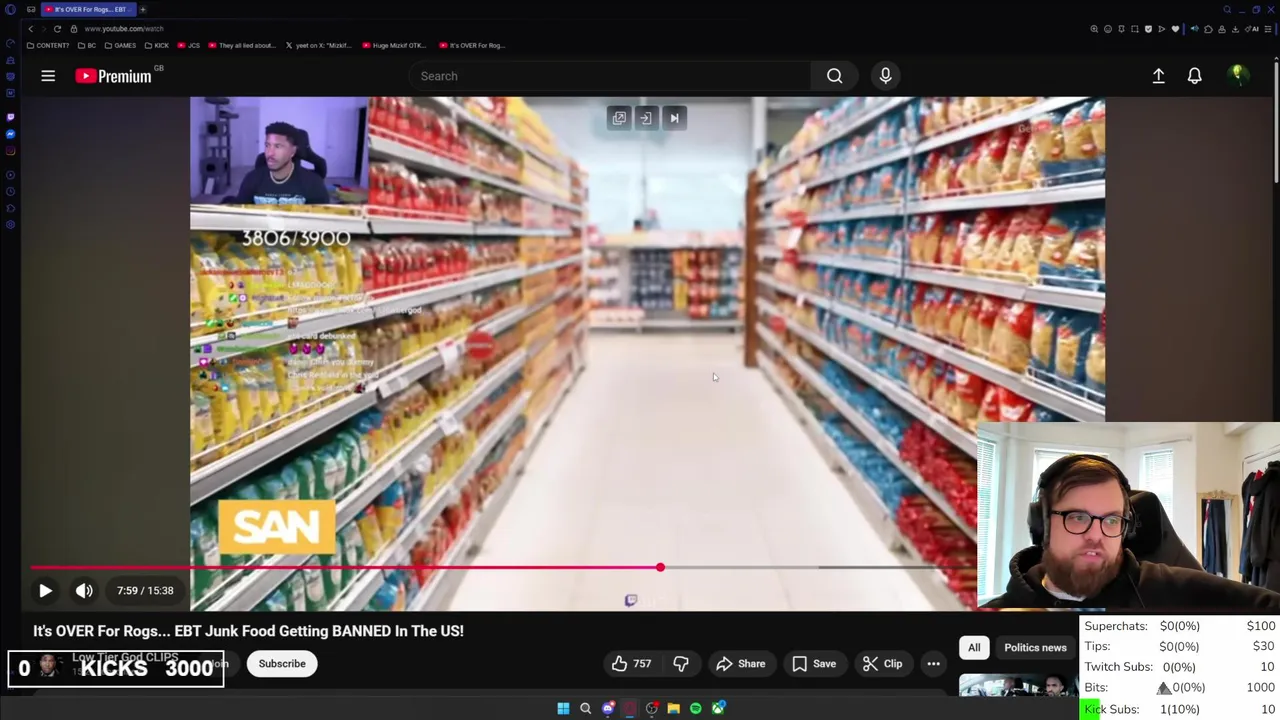Play the paused video
Viewport: 1280px width, 720px height.
[45, 590]
